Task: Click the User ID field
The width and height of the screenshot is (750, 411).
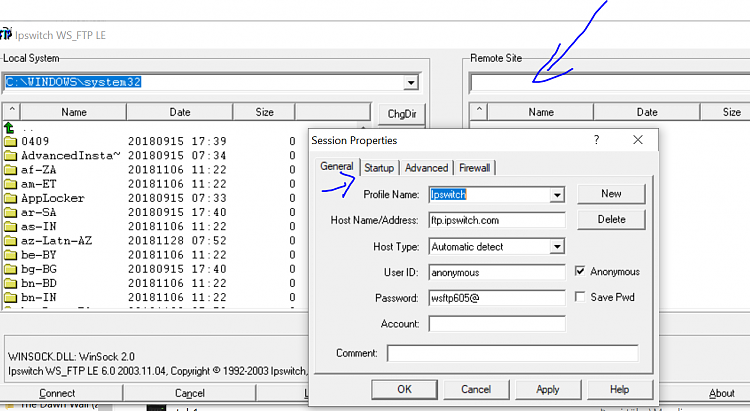Action: click(497, 272)
